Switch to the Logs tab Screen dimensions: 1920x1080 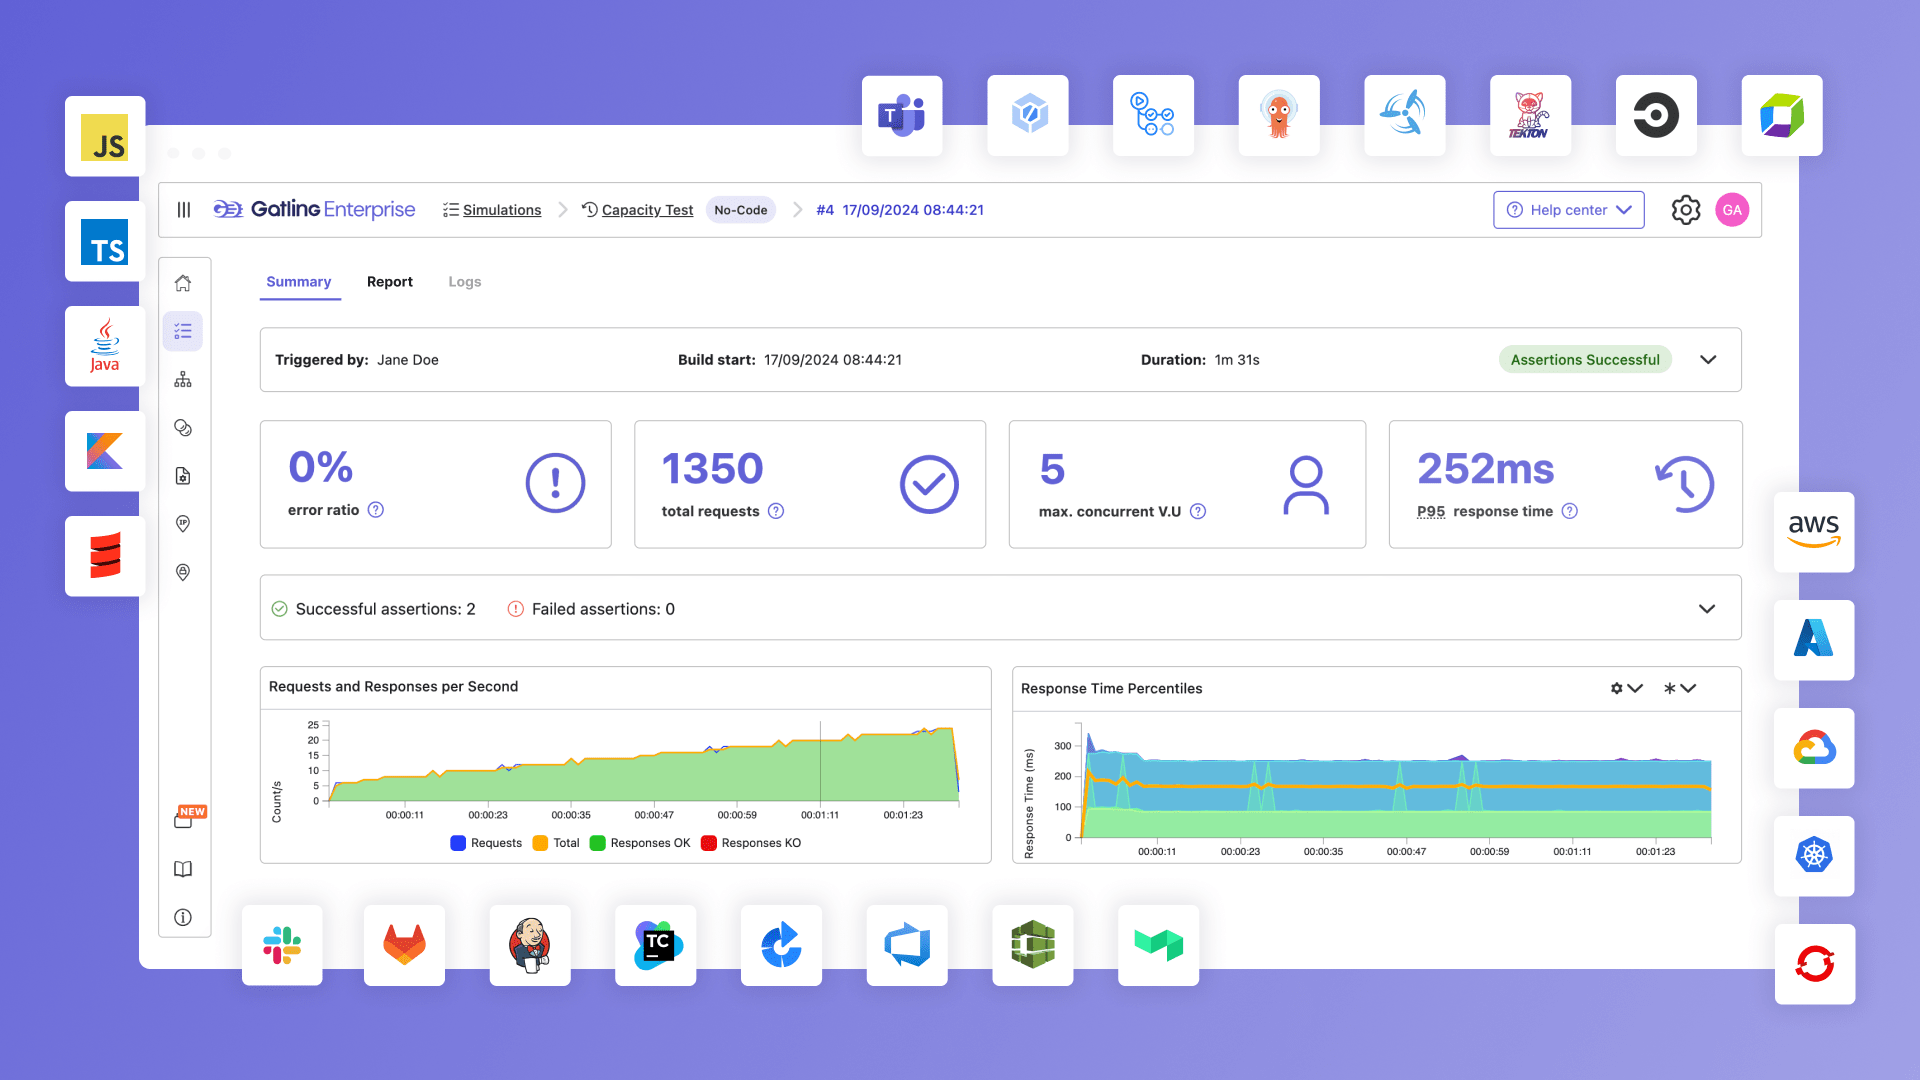click(465, 282)
